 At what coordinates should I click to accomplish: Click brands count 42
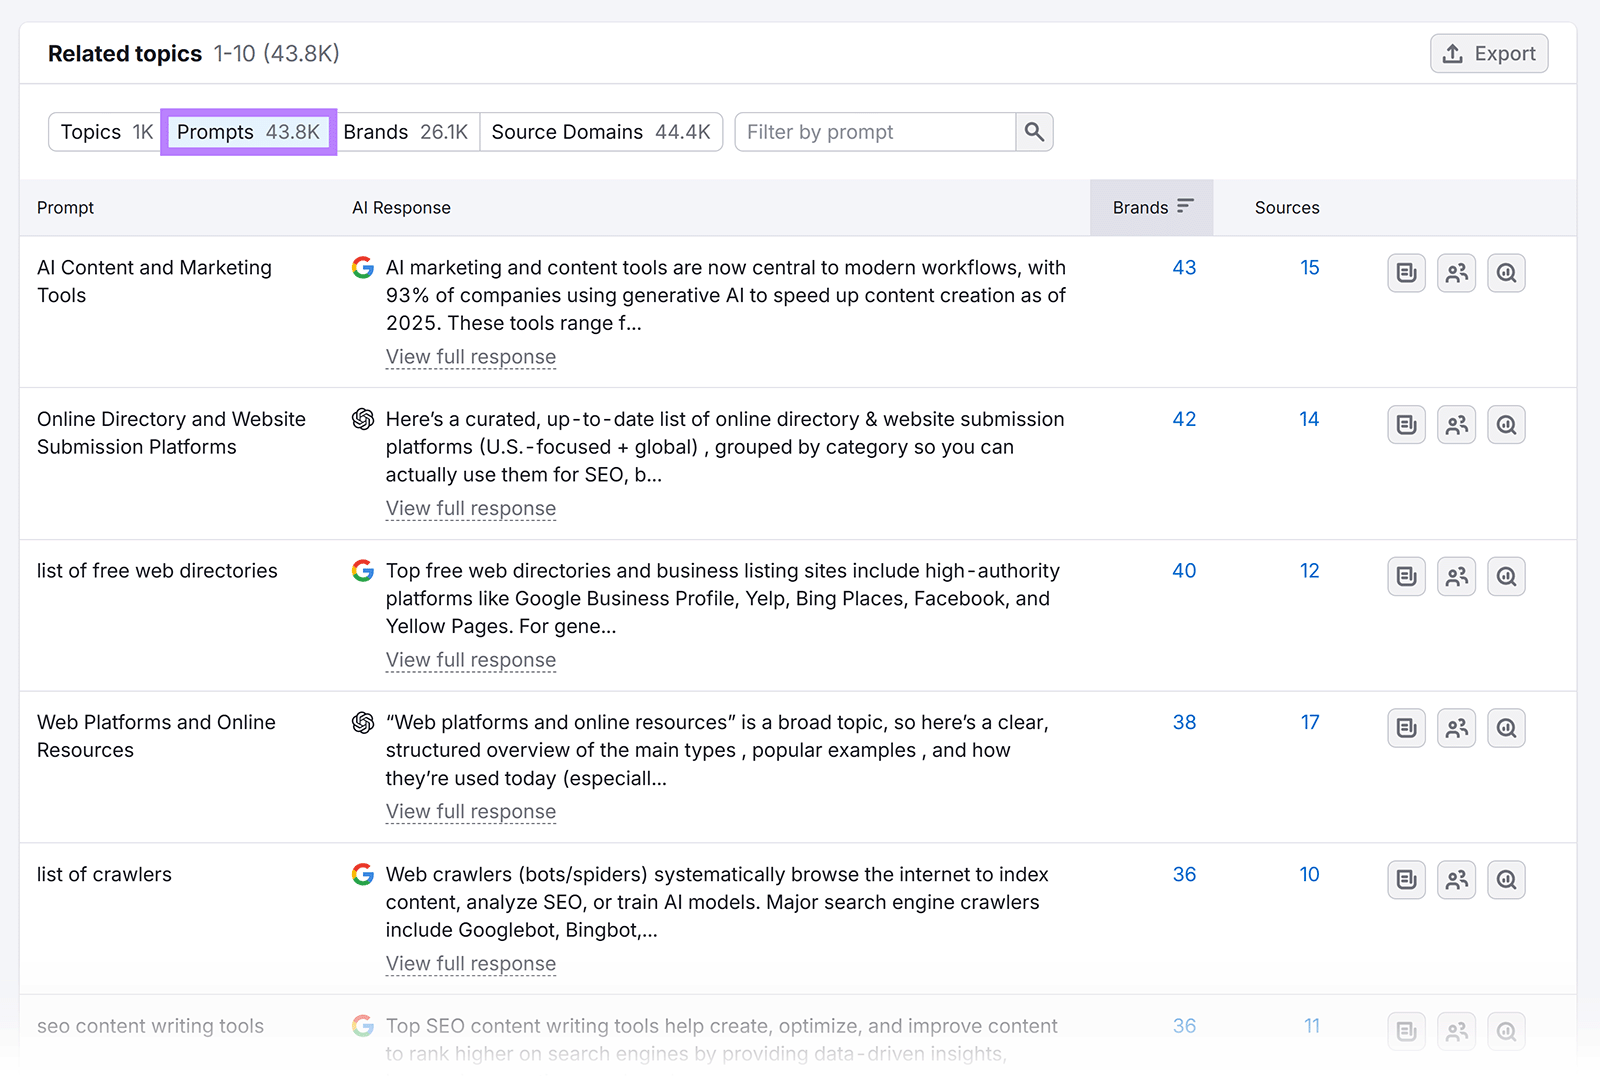[x=1184, y=419]
